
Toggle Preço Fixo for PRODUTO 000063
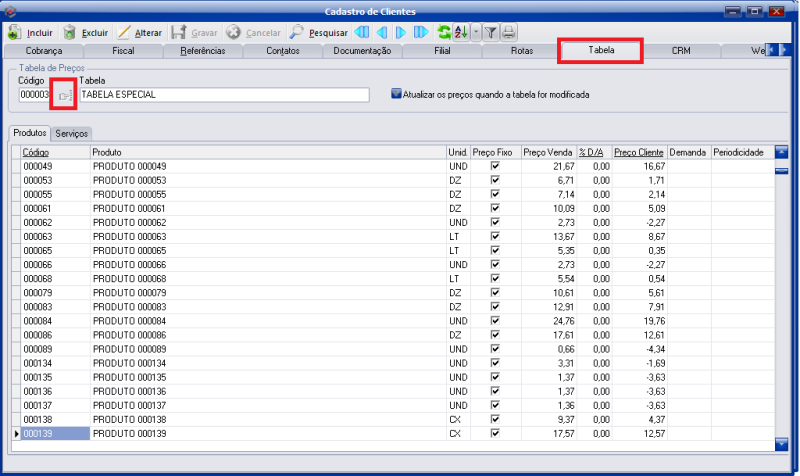point(495,236)
